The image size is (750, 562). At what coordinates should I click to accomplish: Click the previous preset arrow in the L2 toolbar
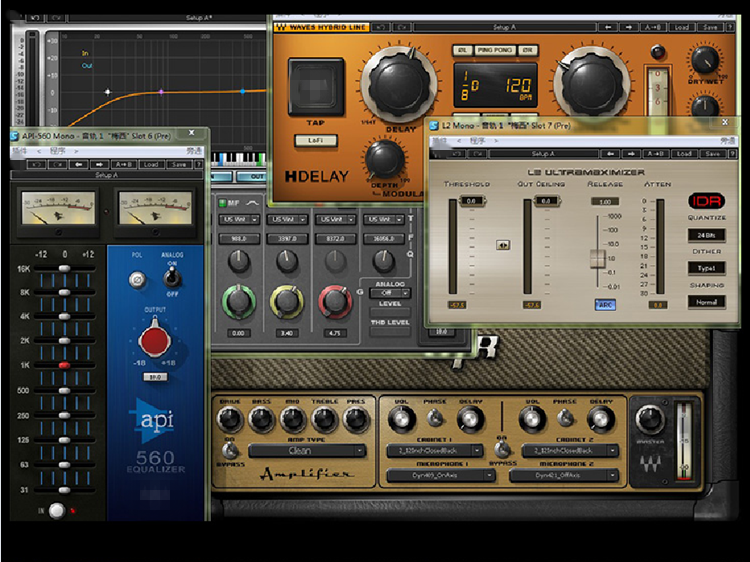pos(610,154)
